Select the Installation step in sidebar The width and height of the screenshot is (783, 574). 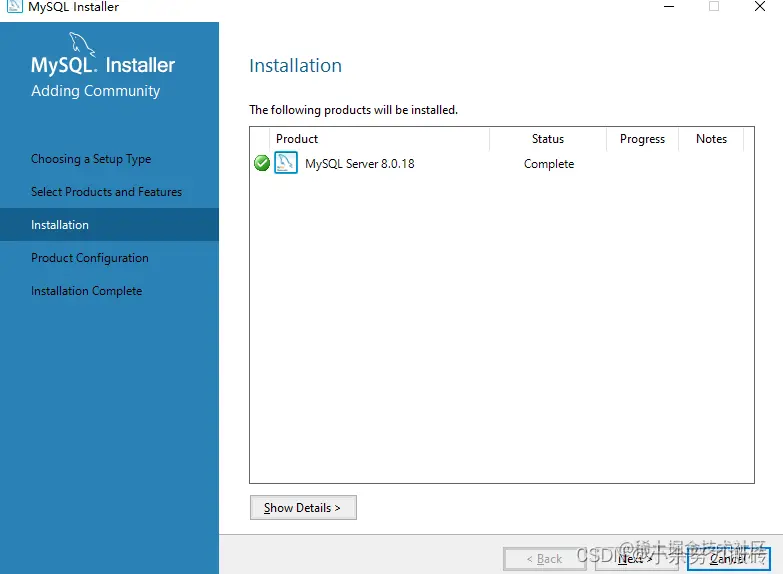[109, 225]
